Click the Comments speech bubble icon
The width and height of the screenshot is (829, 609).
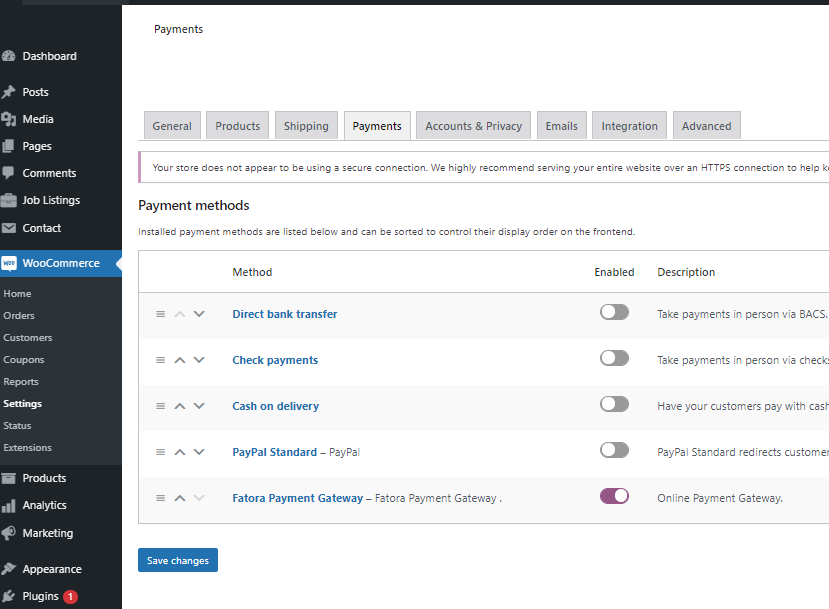click(x=8, y=173)
